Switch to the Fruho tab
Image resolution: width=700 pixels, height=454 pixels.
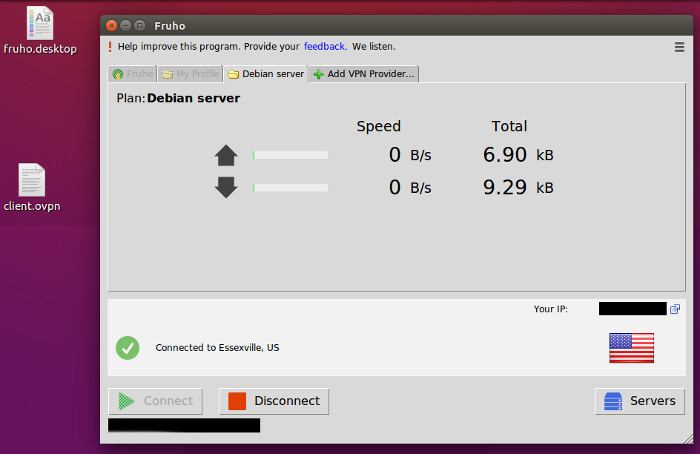133,74
